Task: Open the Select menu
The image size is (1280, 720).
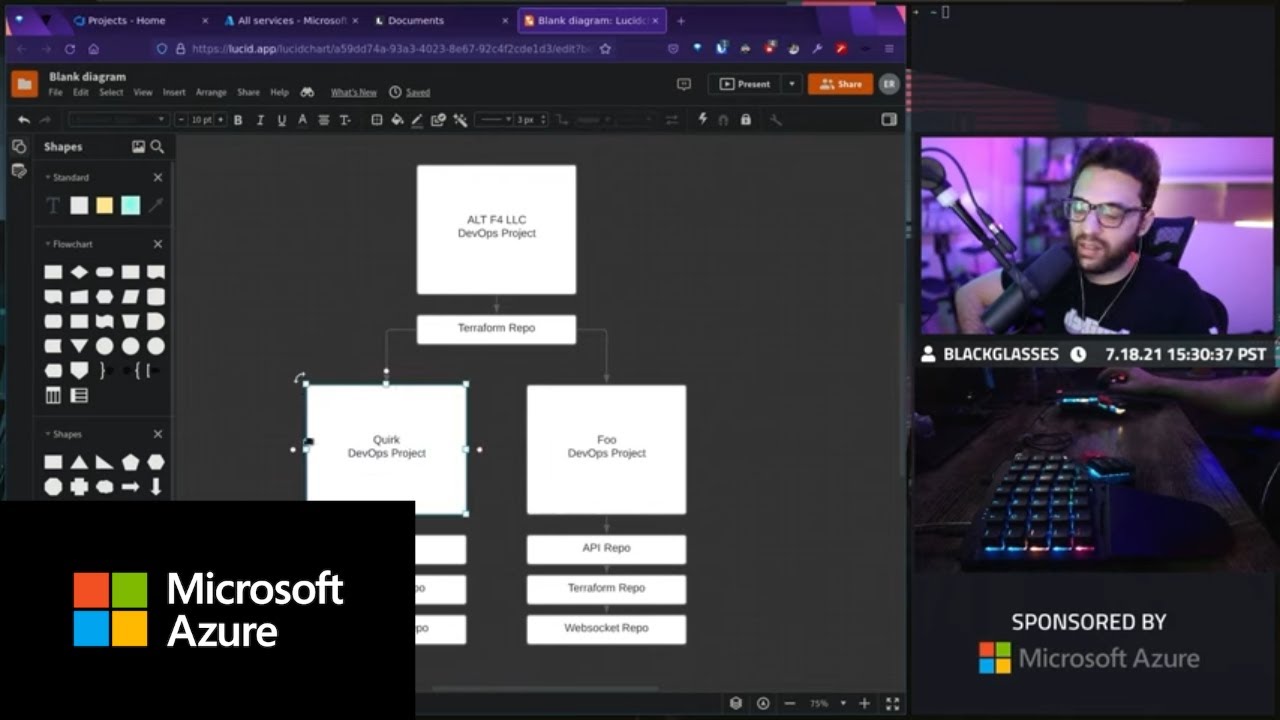Action: coord(111,92)
